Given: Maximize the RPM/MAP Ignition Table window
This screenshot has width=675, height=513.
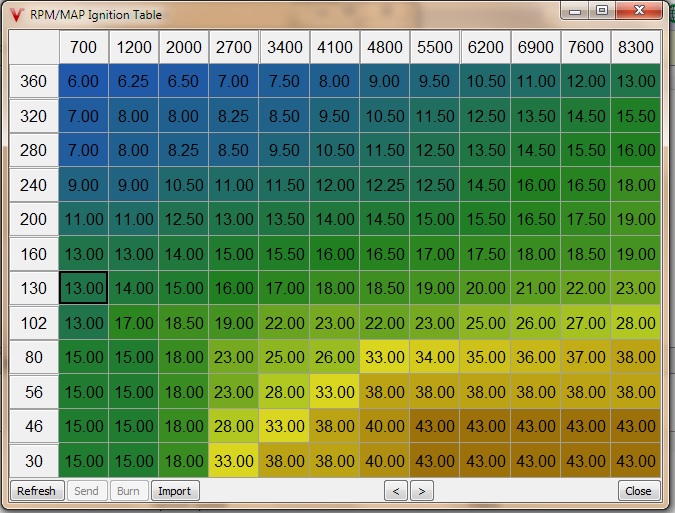Looking at the screenshot, I should pos(601,11).
